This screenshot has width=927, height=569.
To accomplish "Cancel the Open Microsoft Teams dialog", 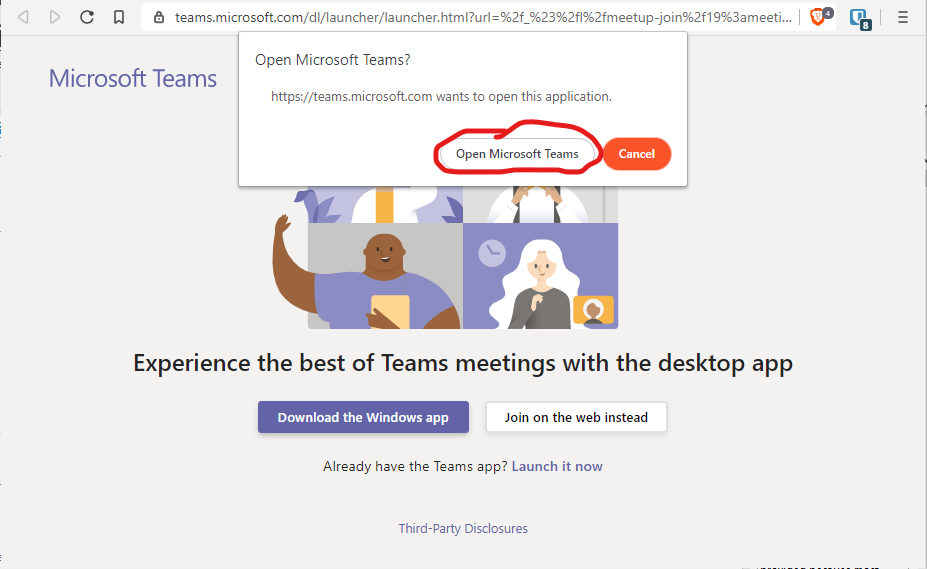I will 636,154.
